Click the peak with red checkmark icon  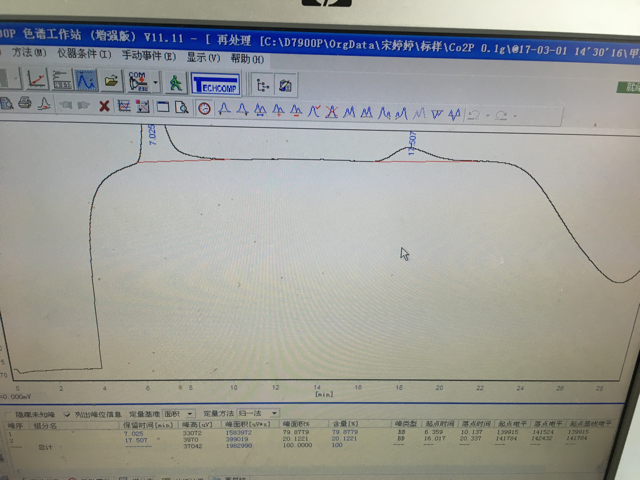(314, 111)
